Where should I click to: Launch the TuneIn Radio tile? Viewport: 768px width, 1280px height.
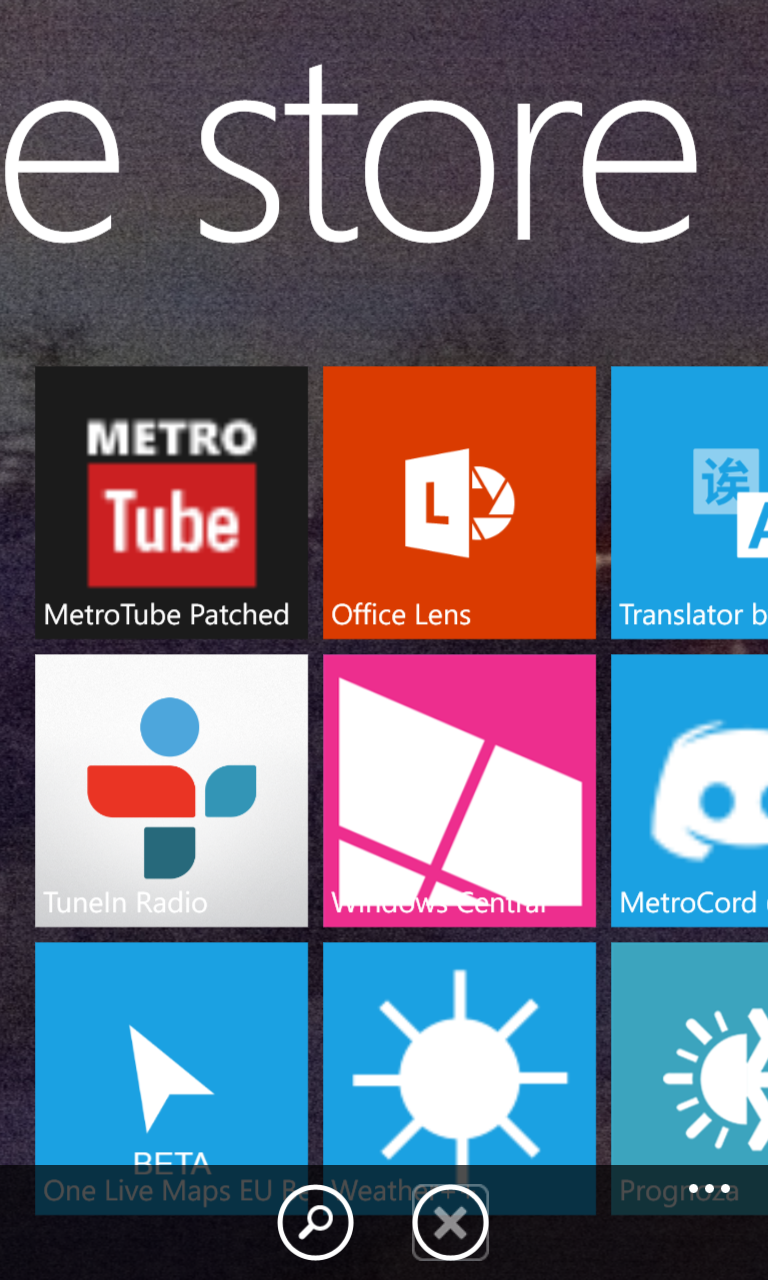(x=171, y=790)
